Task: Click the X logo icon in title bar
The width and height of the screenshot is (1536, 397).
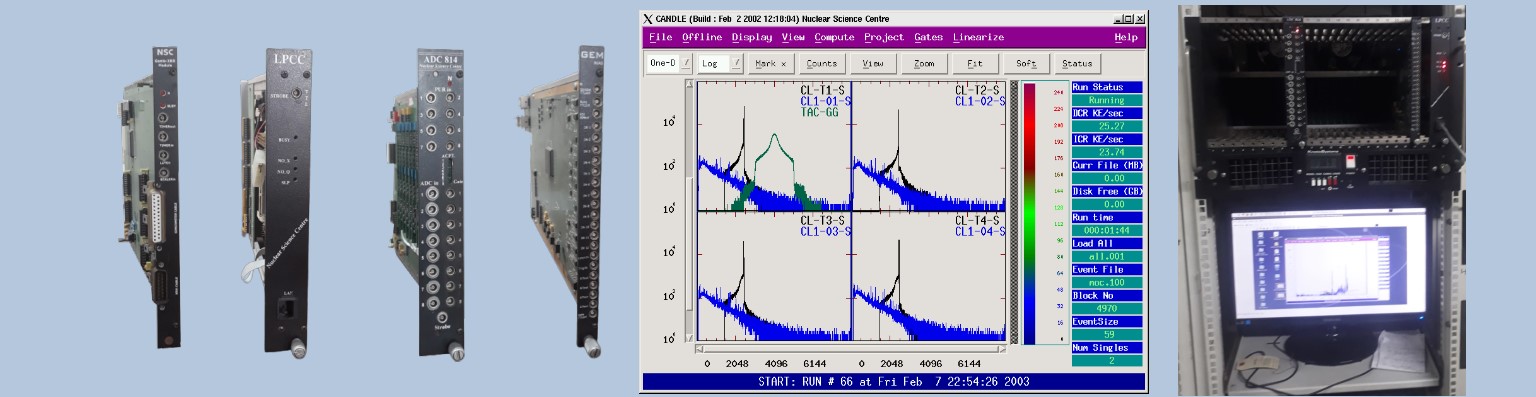Action: (x=648, y=18)
